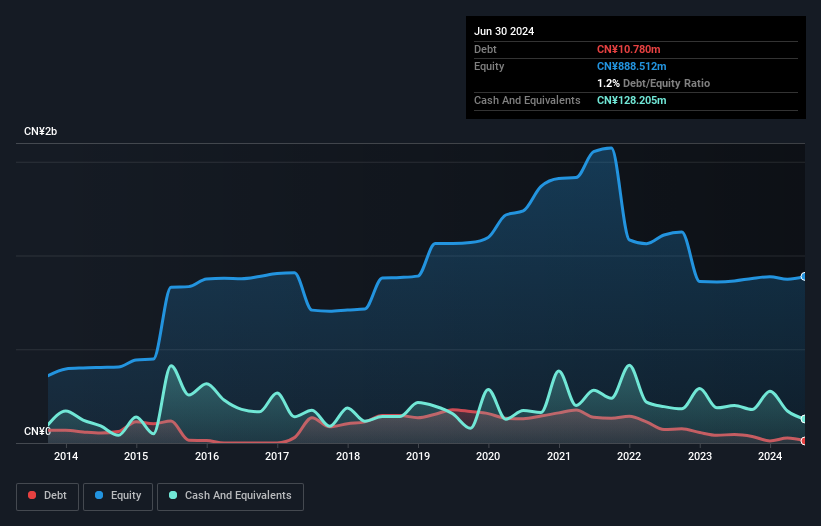Click Cash And Equivalents label in tooltip
This screenshot has width=821, height=526.
527,100
